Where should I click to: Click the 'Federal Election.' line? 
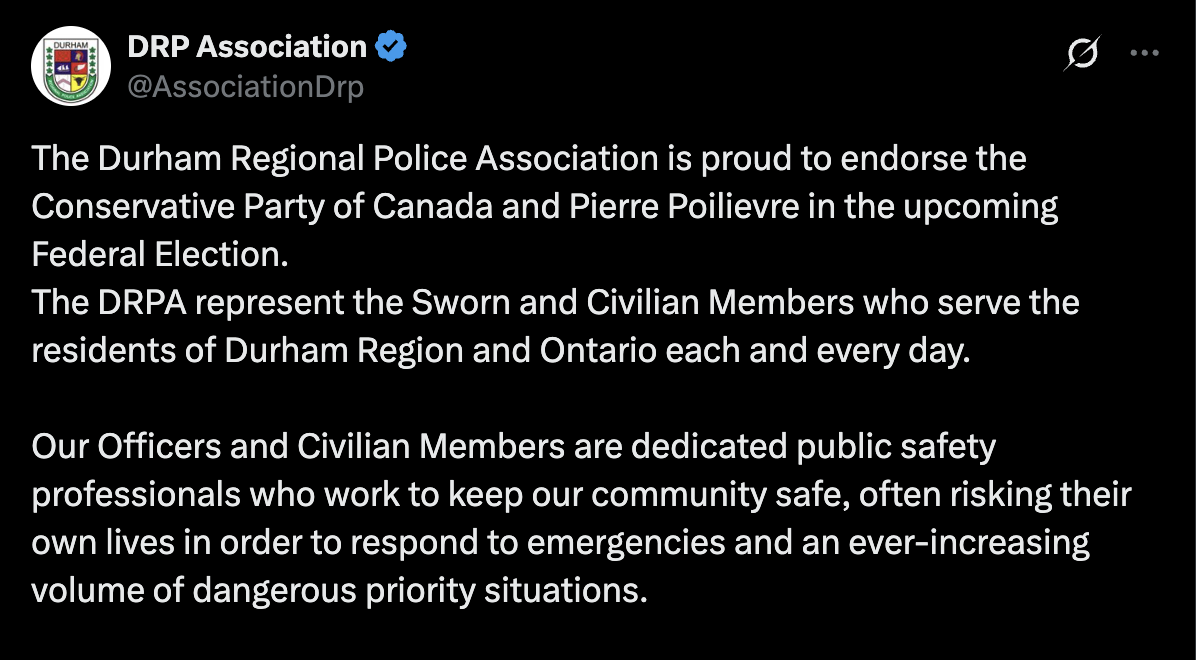160,255
